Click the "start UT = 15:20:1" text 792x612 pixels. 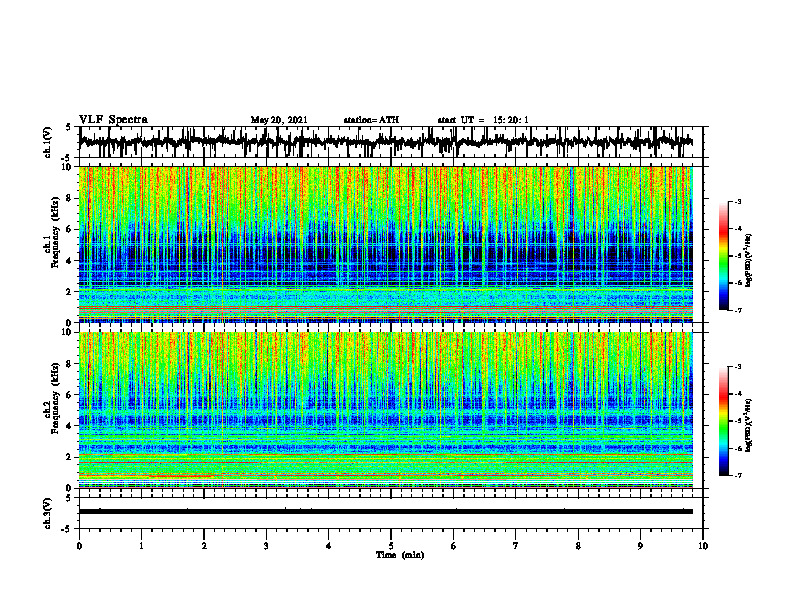pos(483,120)
